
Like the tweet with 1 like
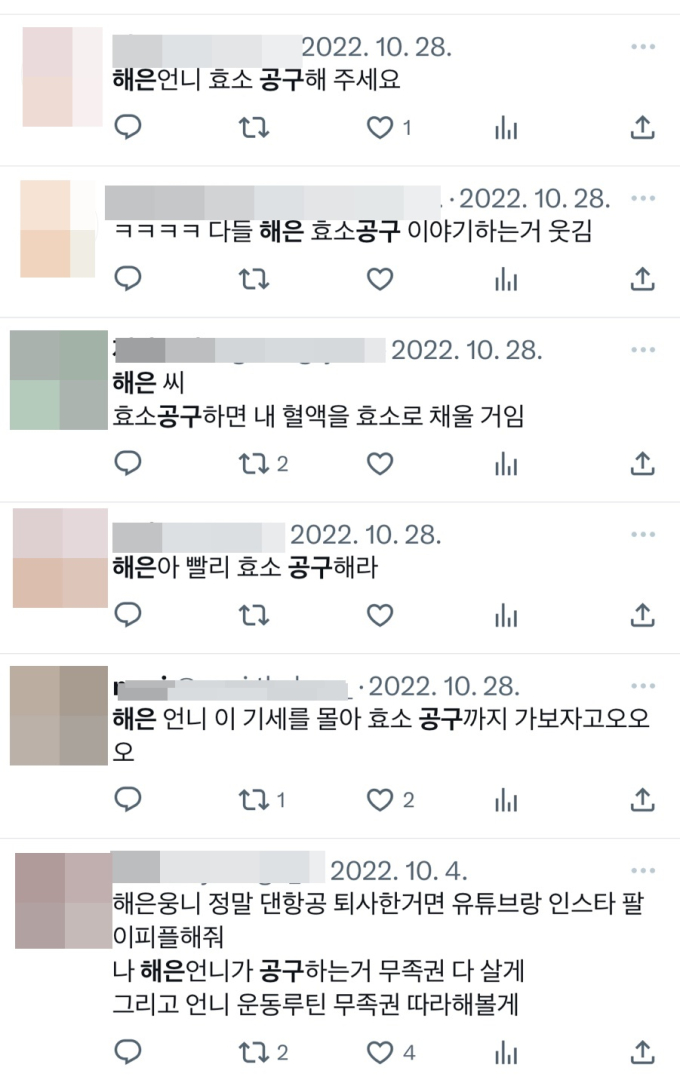tap(379, 127)
